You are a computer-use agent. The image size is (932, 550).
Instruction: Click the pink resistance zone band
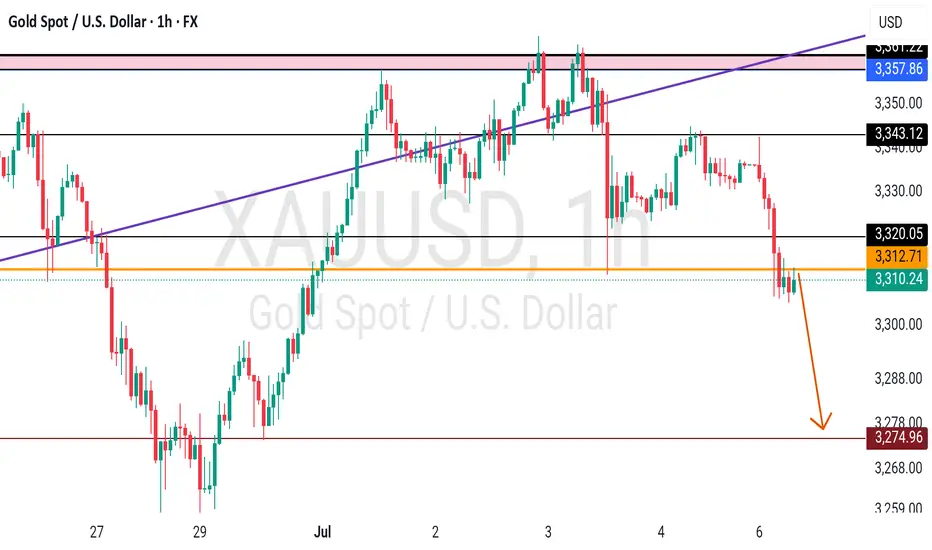[x=433, y=62]
